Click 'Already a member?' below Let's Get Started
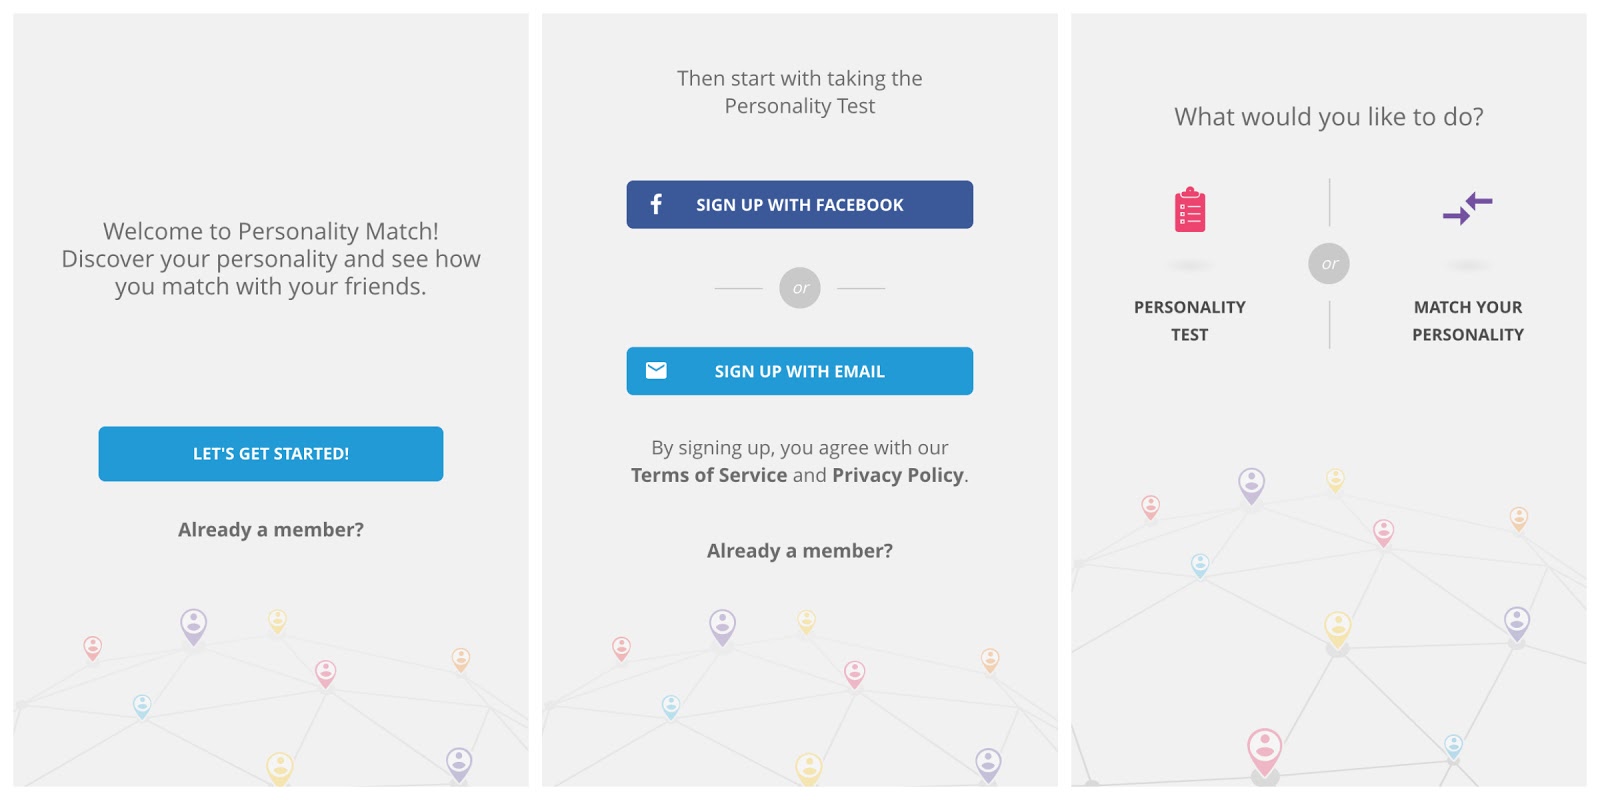Screen dimensions: 1600x800 click(271, 530)
